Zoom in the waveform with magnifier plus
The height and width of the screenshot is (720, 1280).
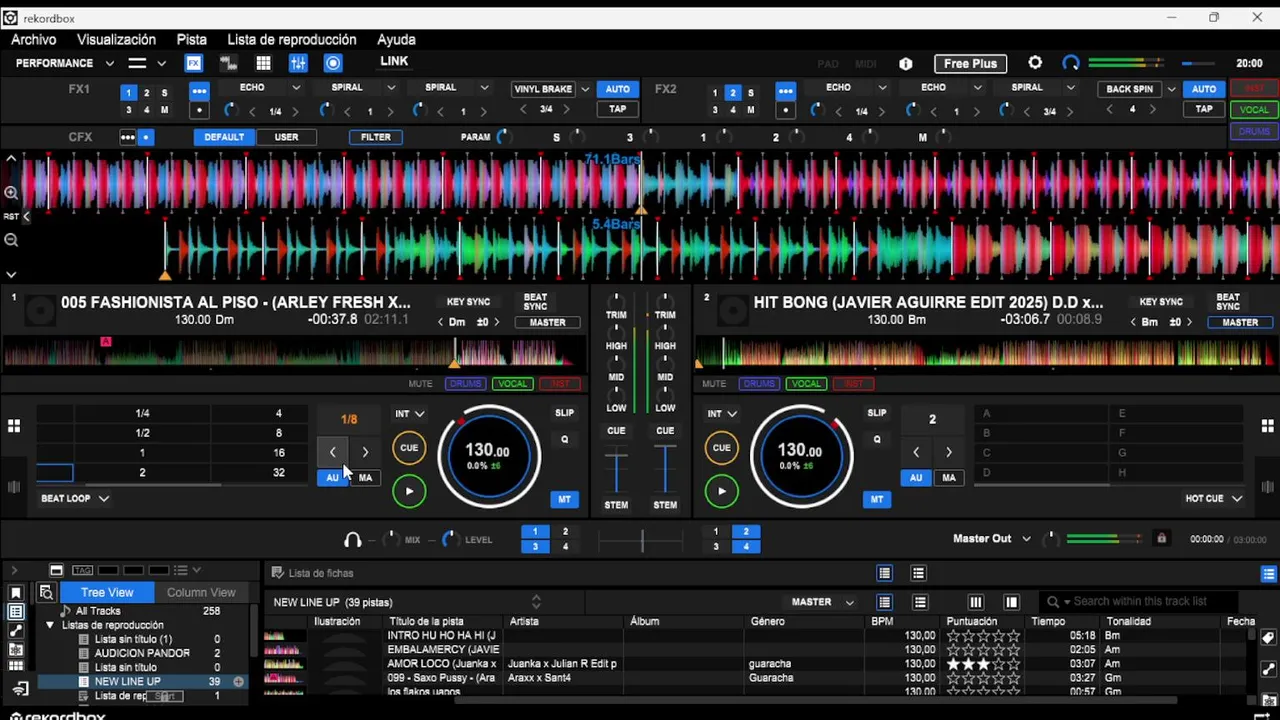tap(11, 192)
